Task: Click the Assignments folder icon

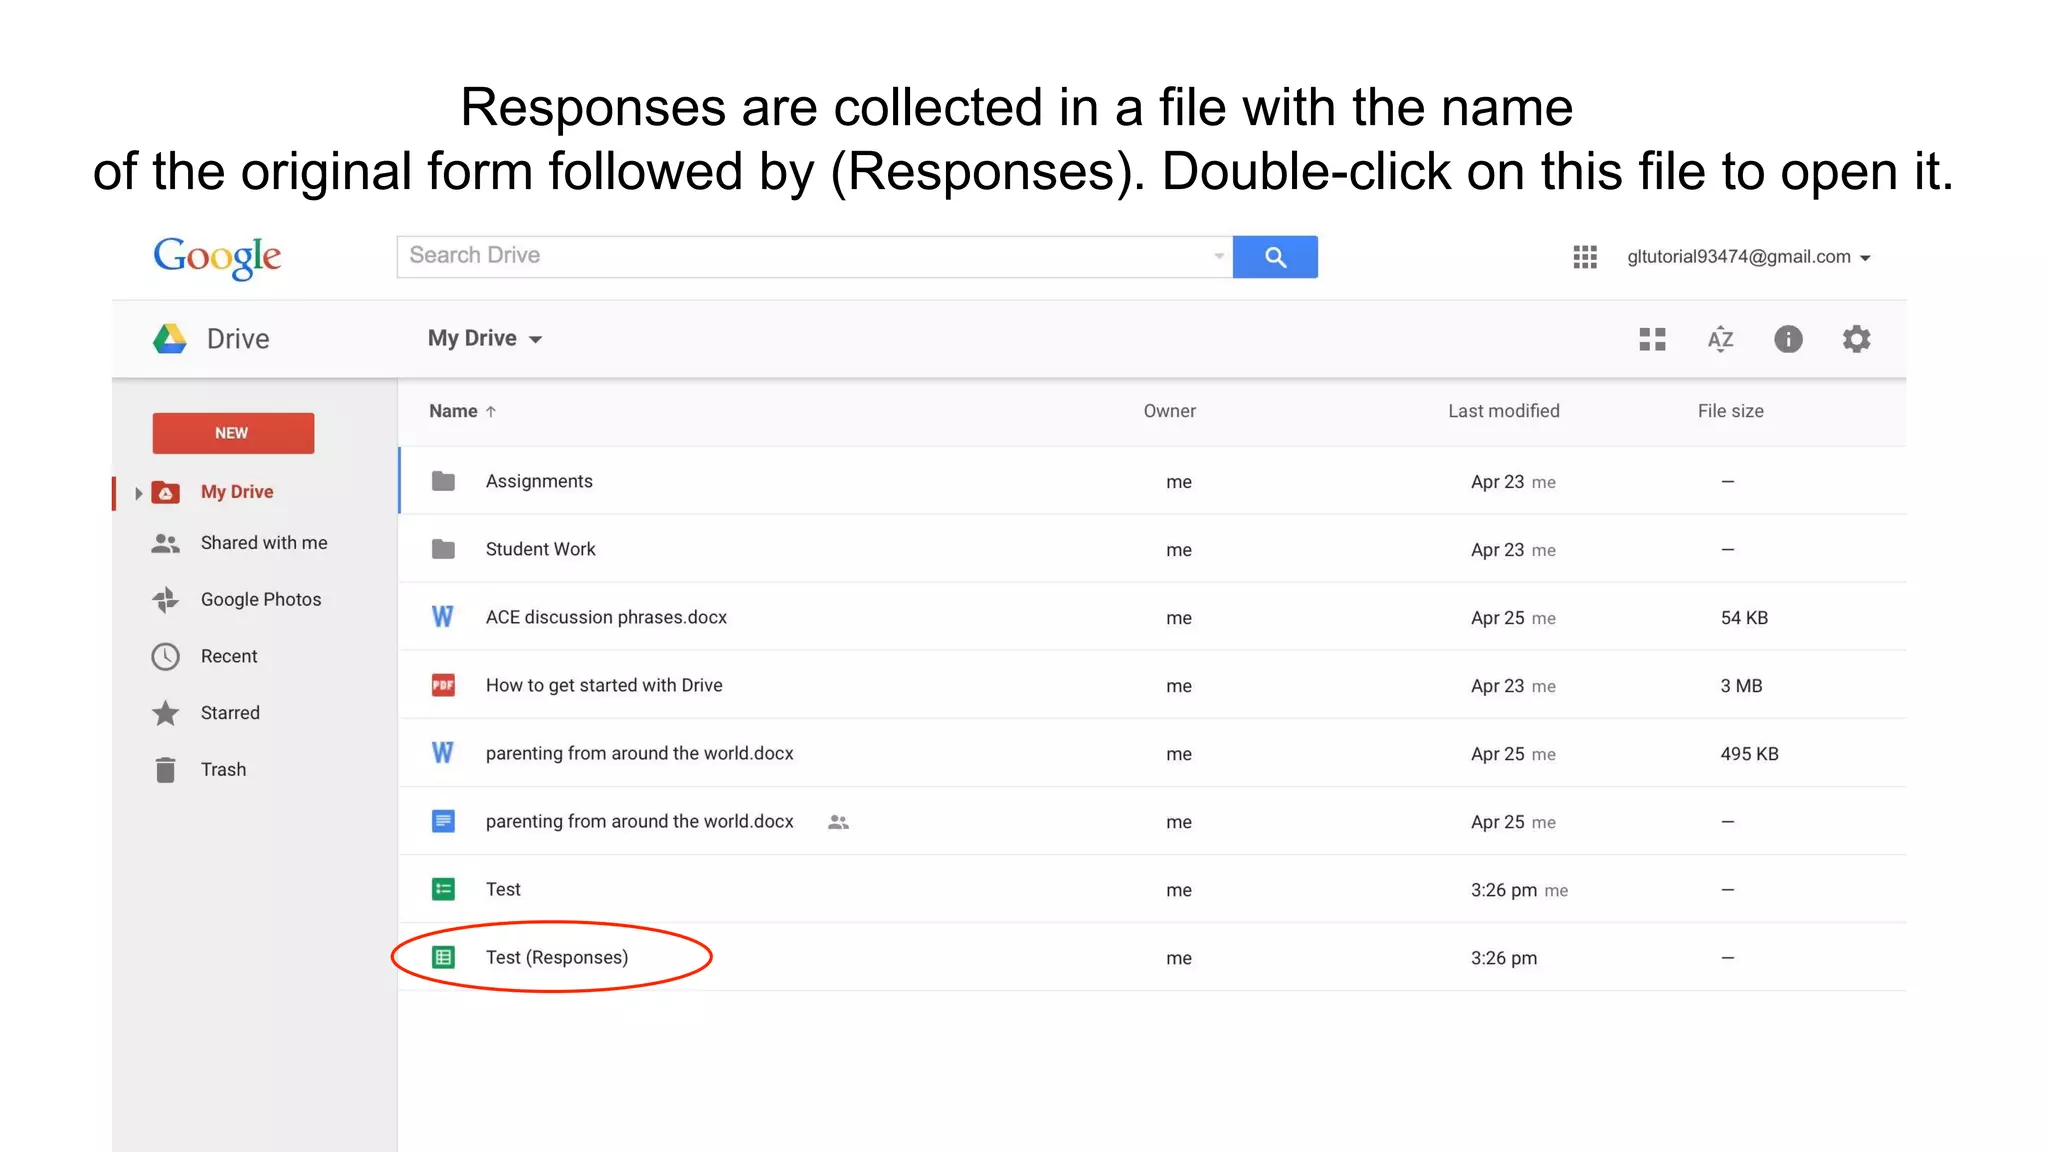Action: [x=443, y=481]
